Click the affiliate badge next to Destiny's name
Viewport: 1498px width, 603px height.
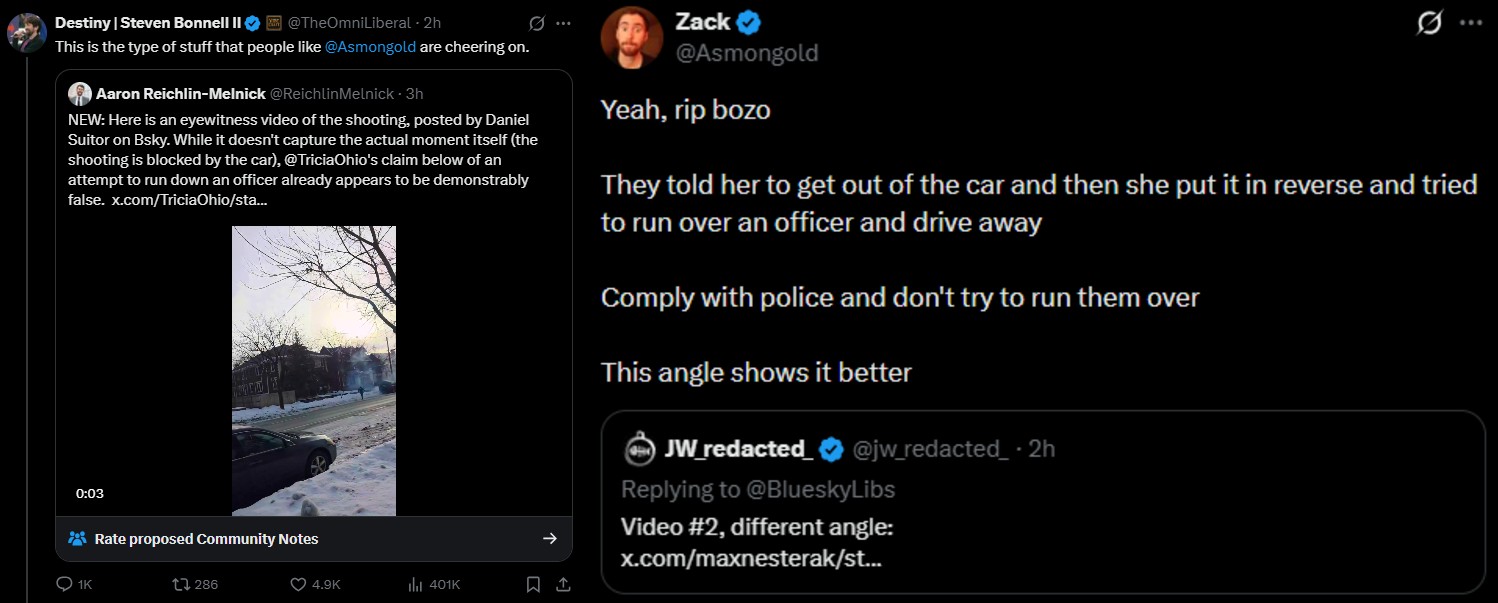point(273,23)
